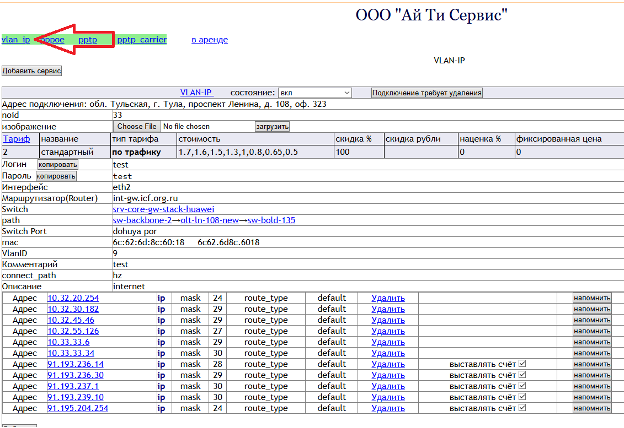Open address 10.33.33.34
Image resolution: width=624 pixels, height=428 pixels.
coord(71,353)
